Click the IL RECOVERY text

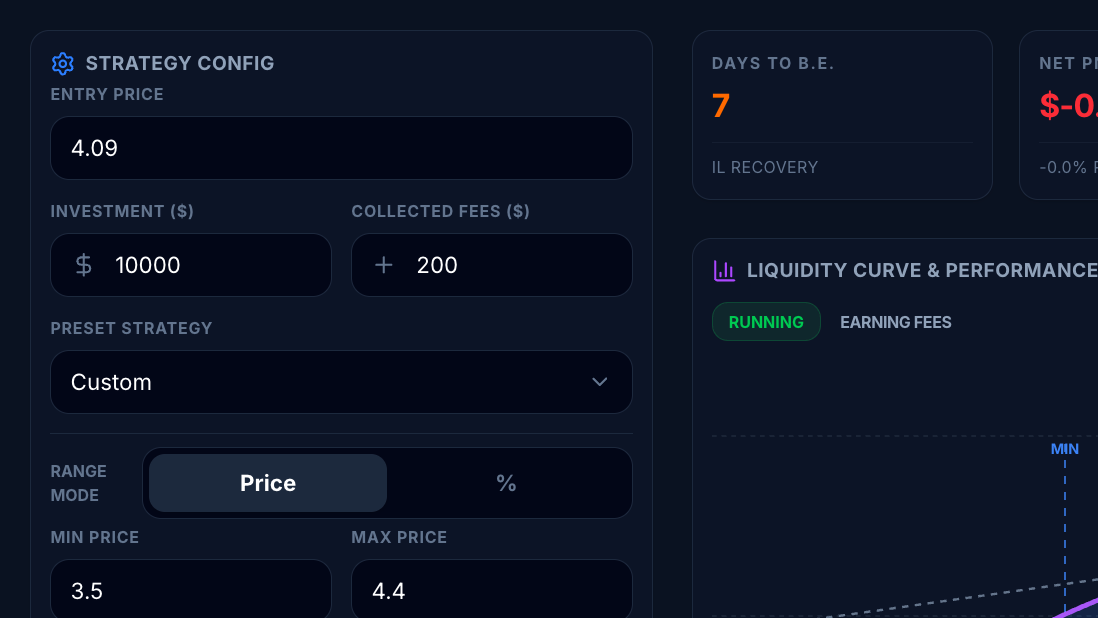pos(765,167)
